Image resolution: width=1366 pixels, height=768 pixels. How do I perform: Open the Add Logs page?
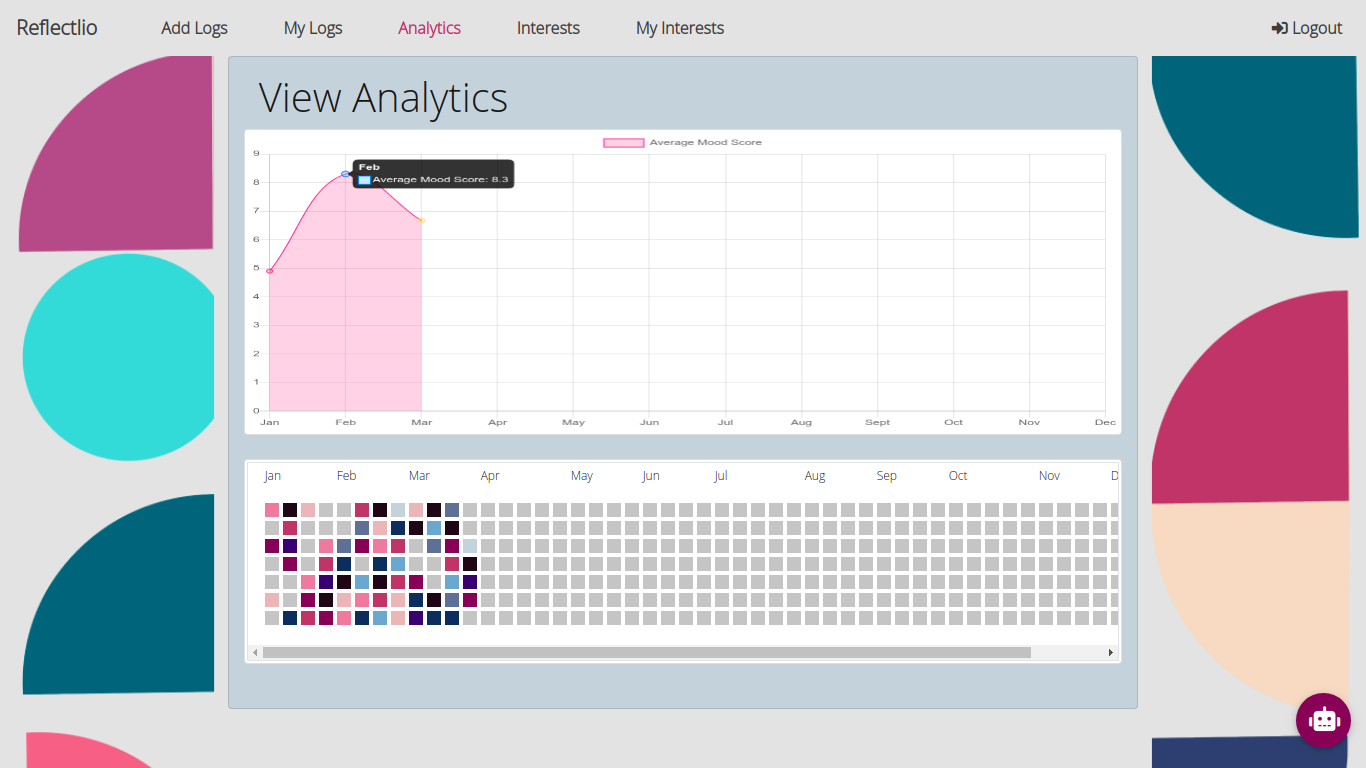pos(194,28)
